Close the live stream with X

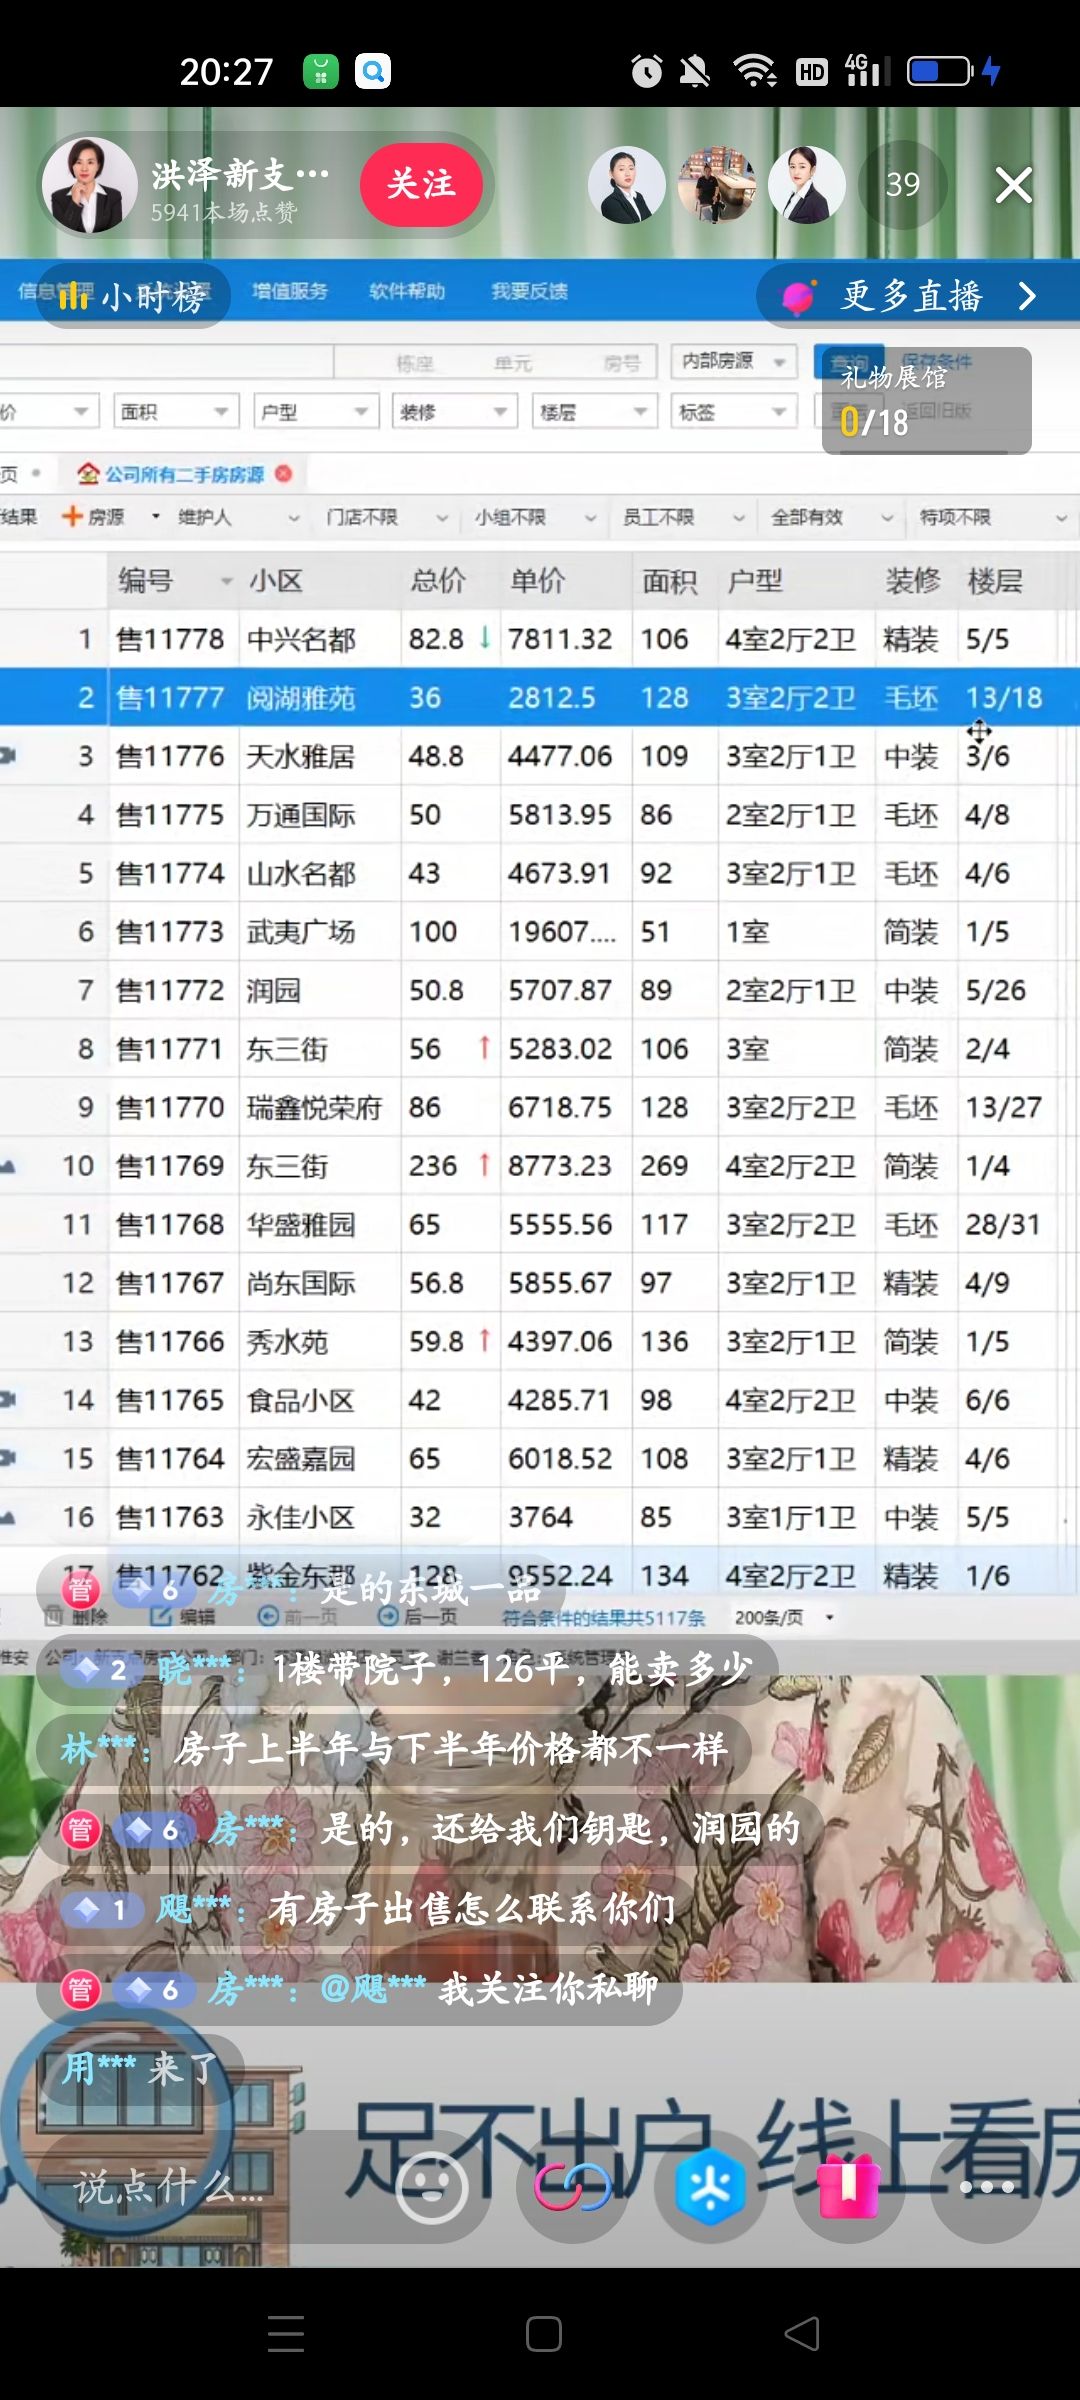tap(1013, 185)
